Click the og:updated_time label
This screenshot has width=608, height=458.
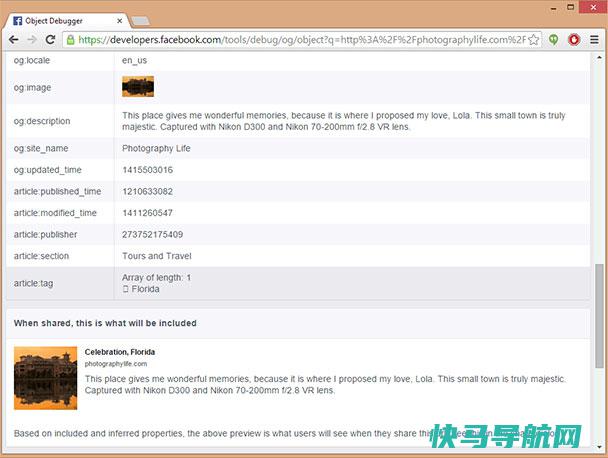pyautogui.click(x=48, y=170)
